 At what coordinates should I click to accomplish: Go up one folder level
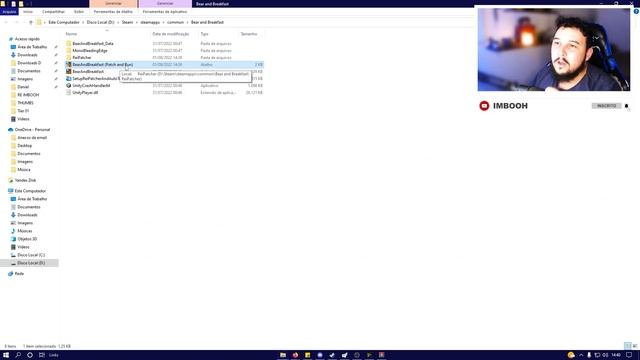click(x=31, y=22)
